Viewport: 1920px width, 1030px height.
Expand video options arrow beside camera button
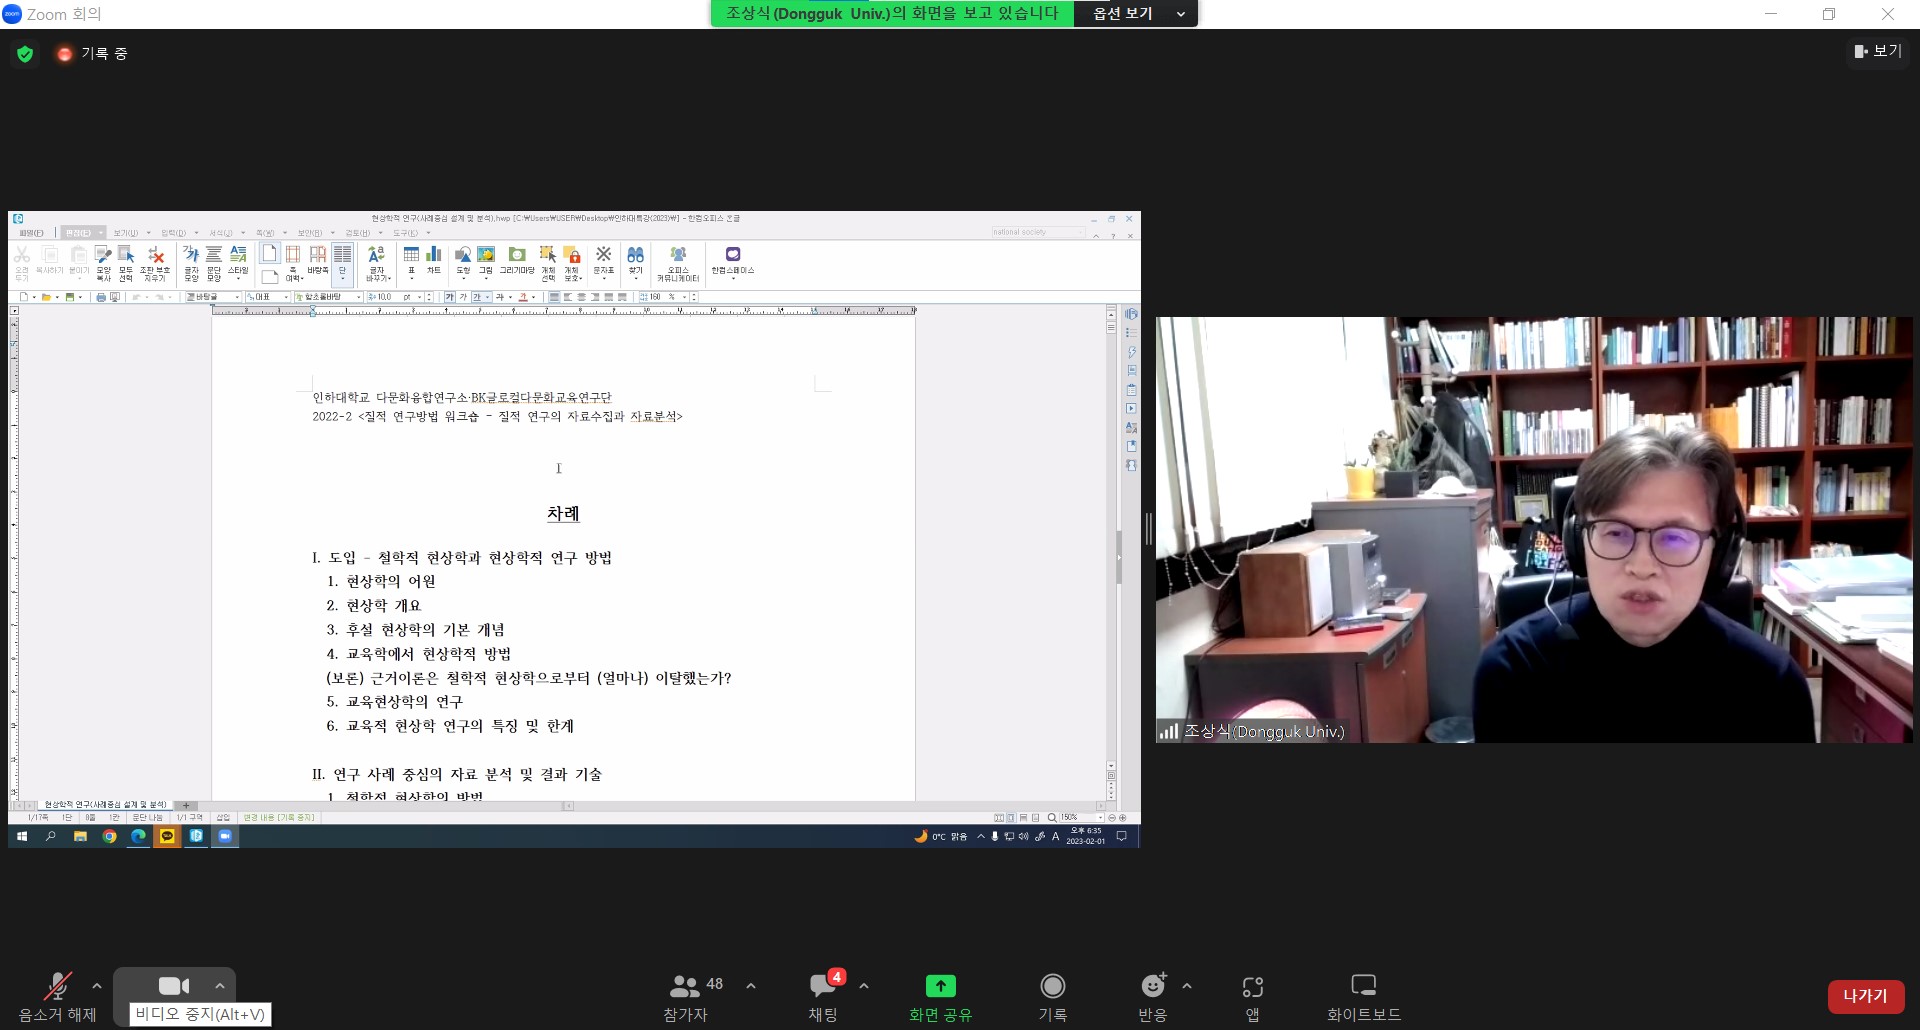(x=220, y=986)
